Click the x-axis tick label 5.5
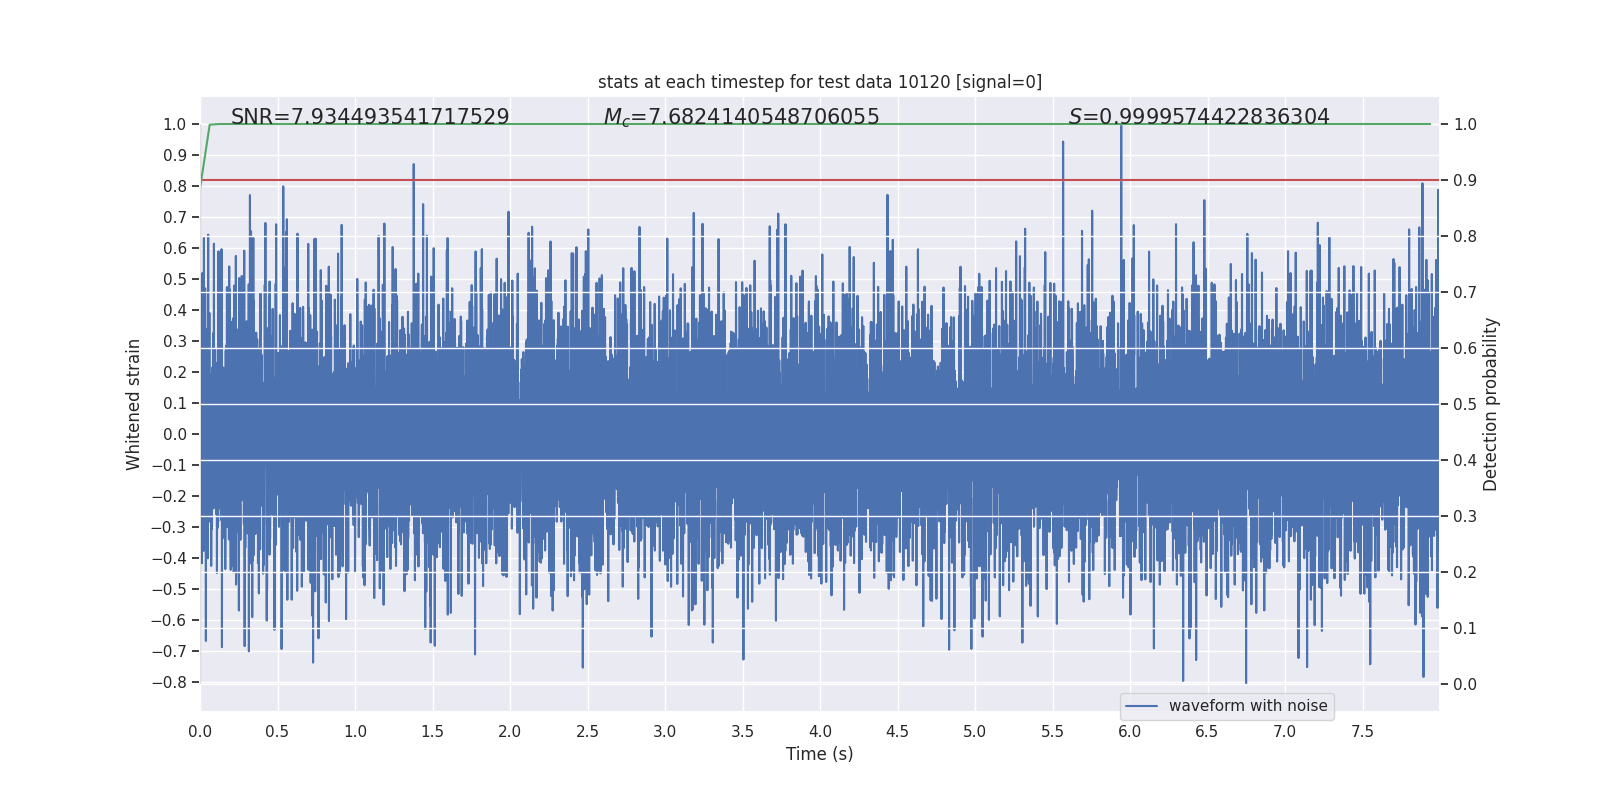The height and width of the screenshot is (800, 1600). [x=1052, y=732]
